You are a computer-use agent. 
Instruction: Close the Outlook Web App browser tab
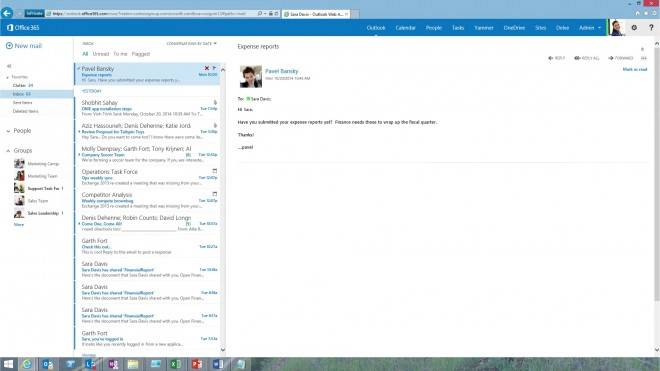click(x=346, y=14)
